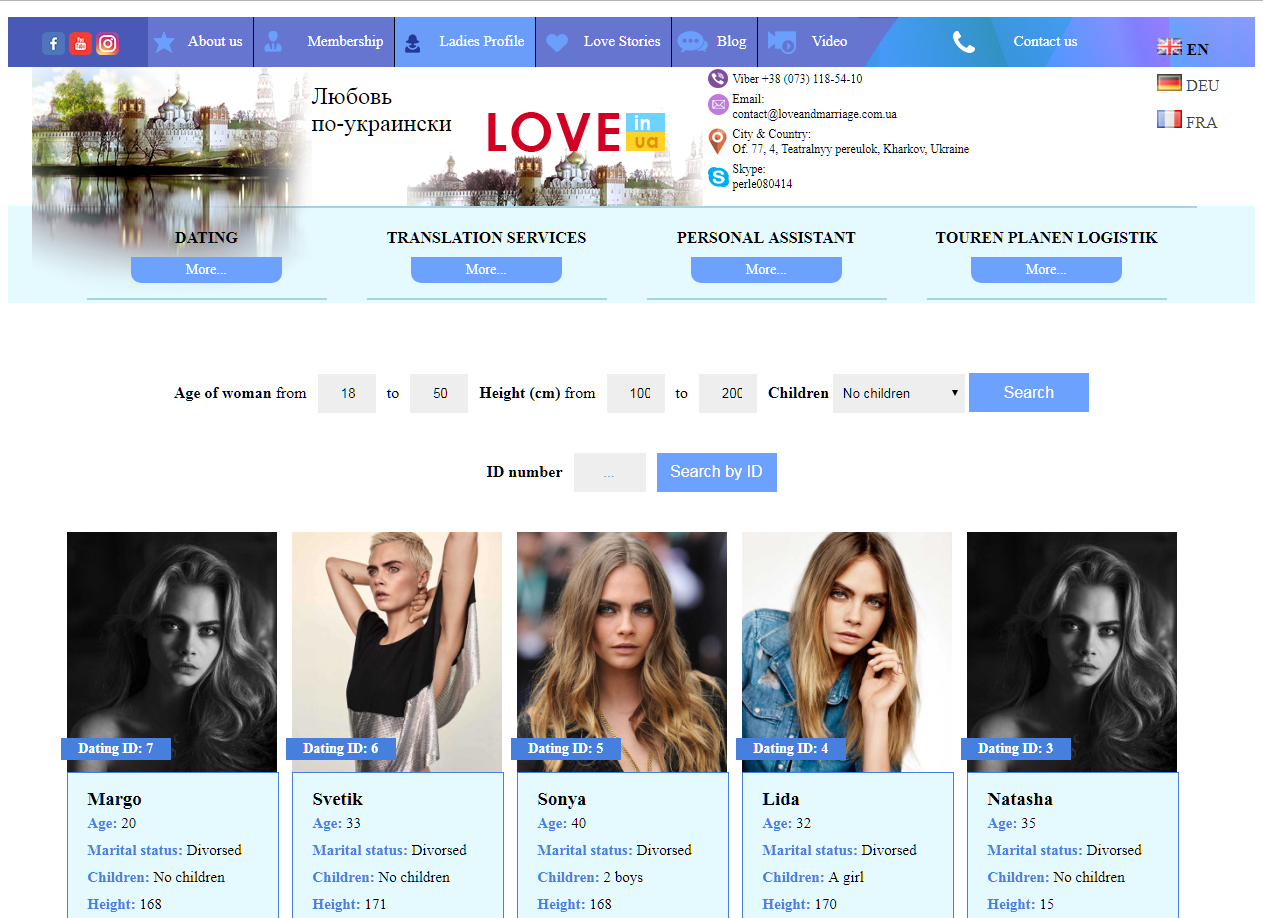Click the blue Search button

tap(1028, 393)
